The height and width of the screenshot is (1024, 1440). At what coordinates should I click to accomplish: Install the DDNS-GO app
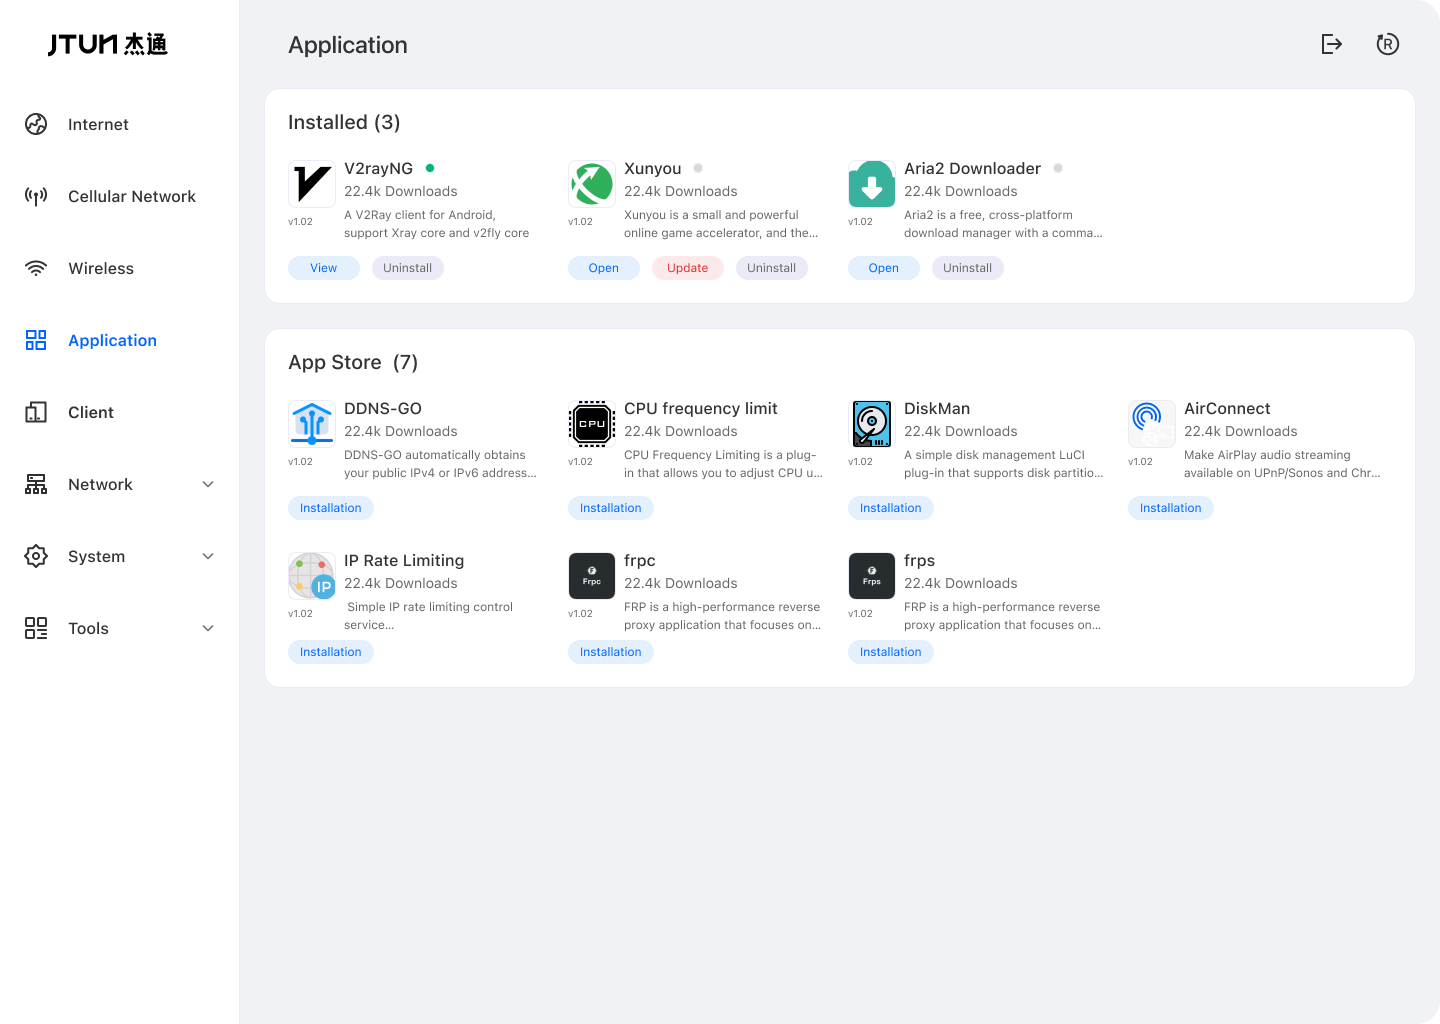point(331,508)
